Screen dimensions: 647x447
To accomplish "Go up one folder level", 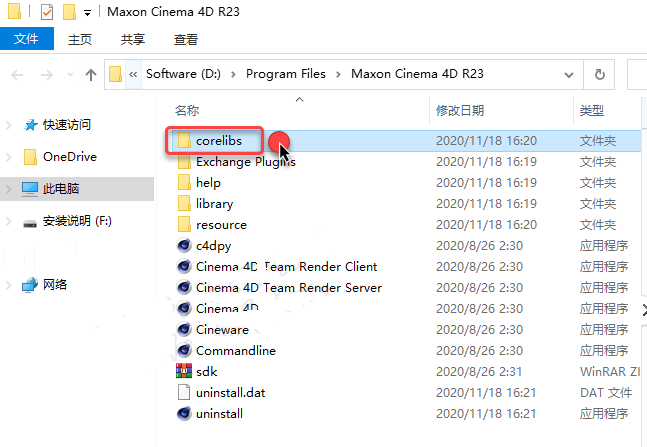I will (x=91, y=75).
